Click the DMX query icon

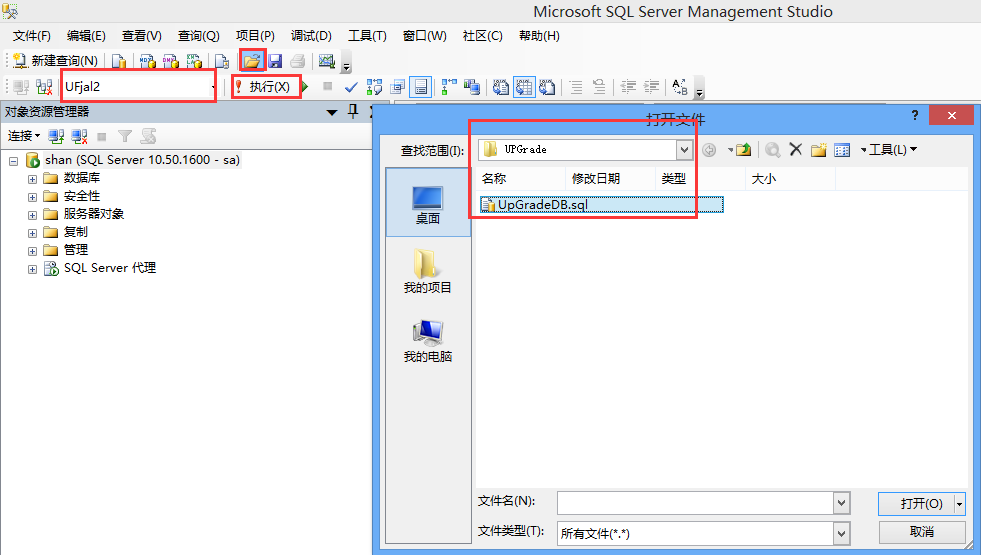[x=171, y=61]
